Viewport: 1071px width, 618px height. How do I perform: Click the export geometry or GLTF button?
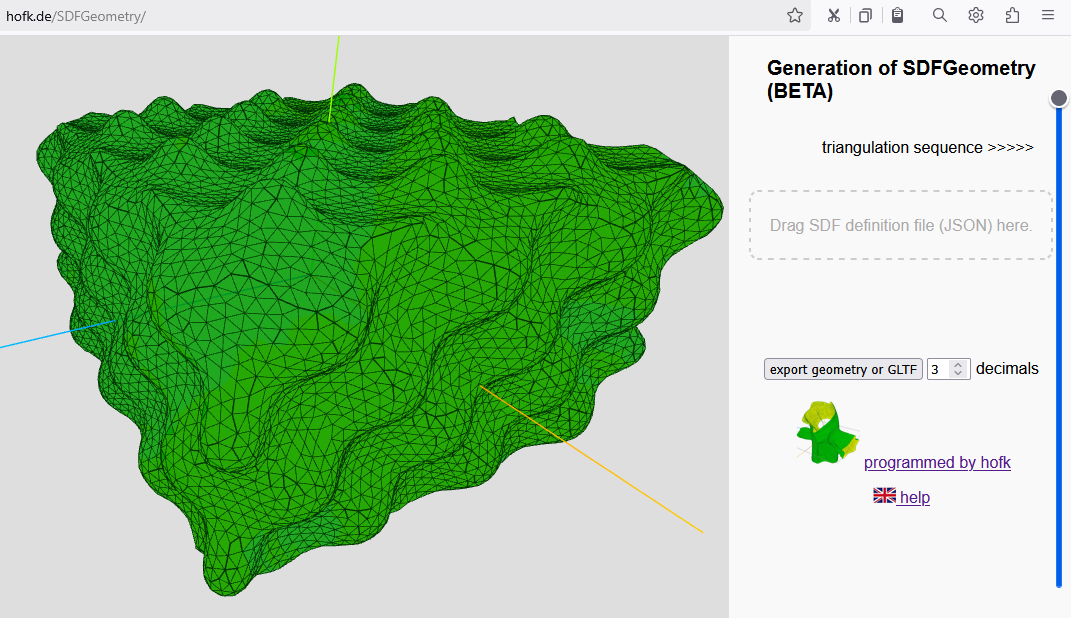(x=843, y=369)
